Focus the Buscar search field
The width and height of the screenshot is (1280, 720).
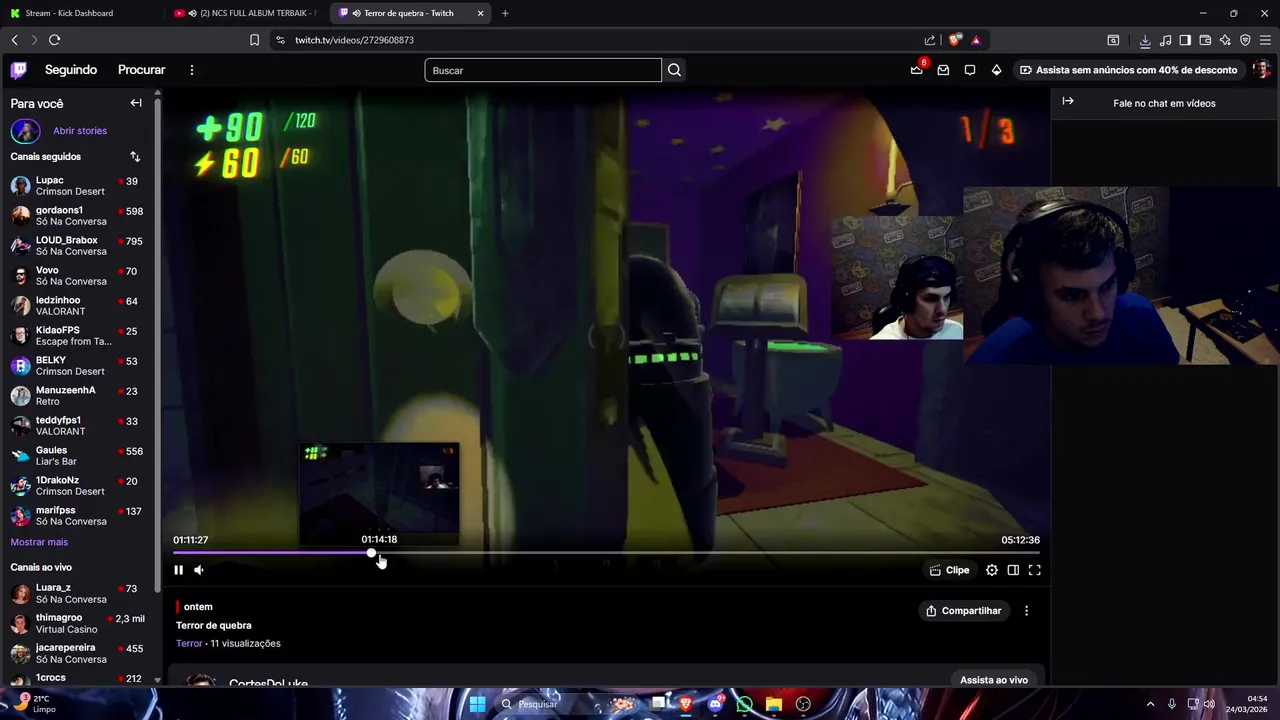point(543,70)
